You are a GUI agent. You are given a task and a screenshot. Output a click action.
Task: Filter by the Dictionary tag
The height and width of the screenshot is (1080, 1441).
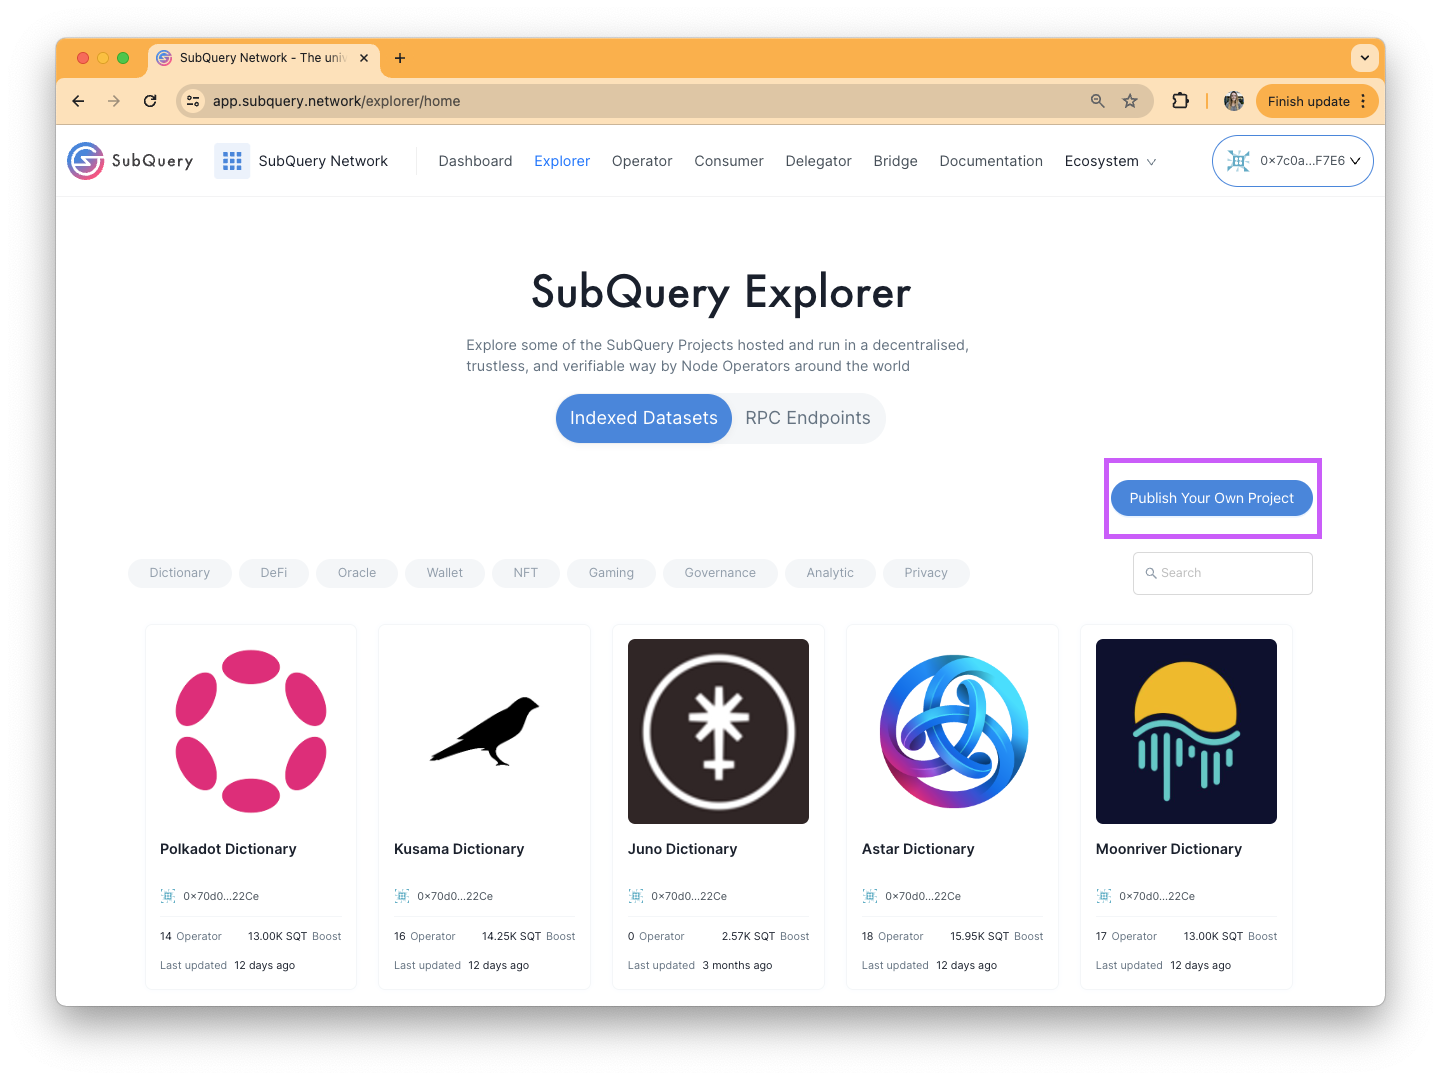point(180,573)
